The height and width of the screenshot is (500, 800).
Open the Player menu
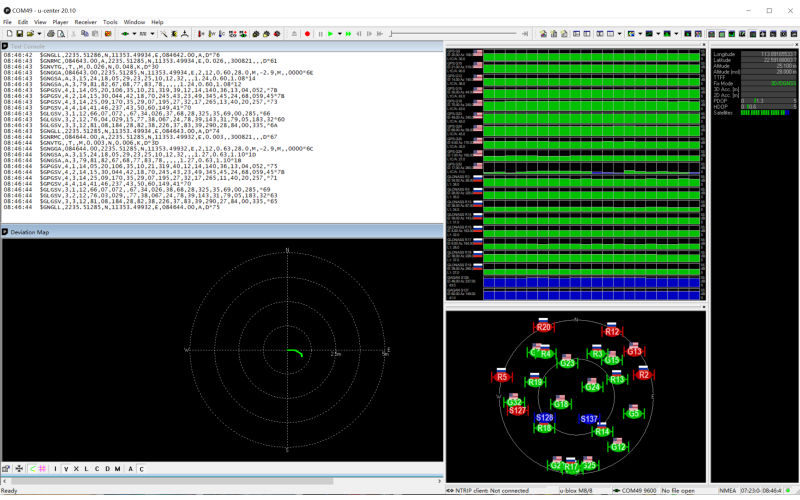(x=60, y=22)
